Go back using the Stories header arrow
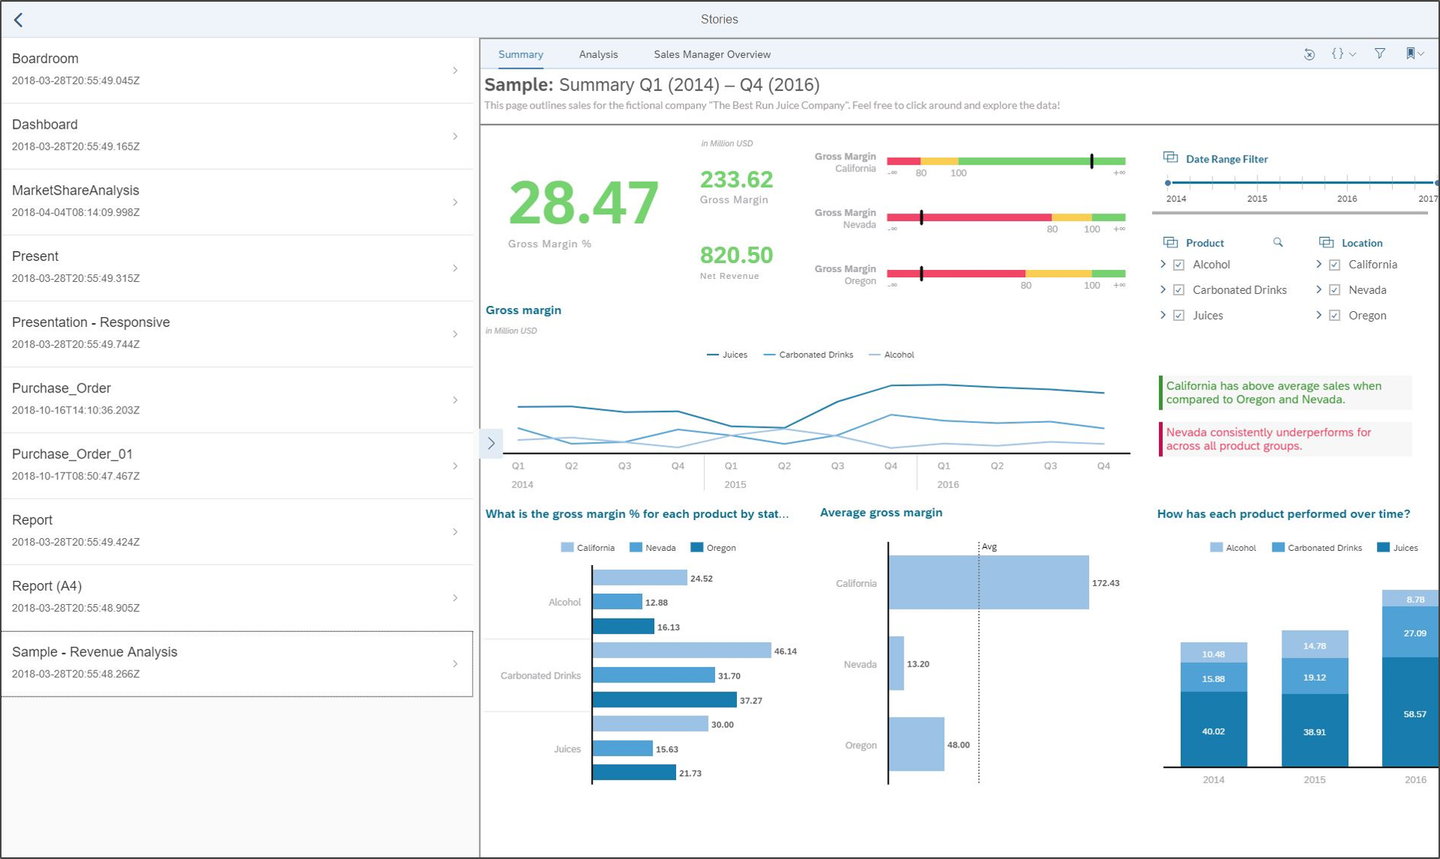Viewport: 1440px width, 859px height. click(x=18, y=19)
